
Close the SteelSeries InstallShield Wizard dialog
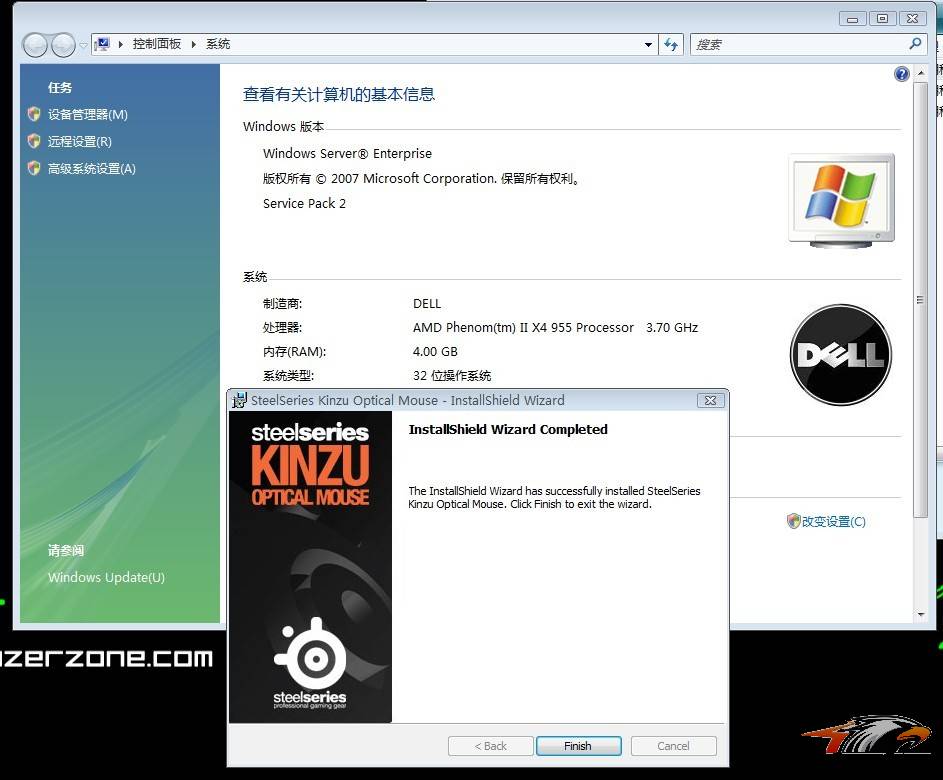tap(710, 401)
